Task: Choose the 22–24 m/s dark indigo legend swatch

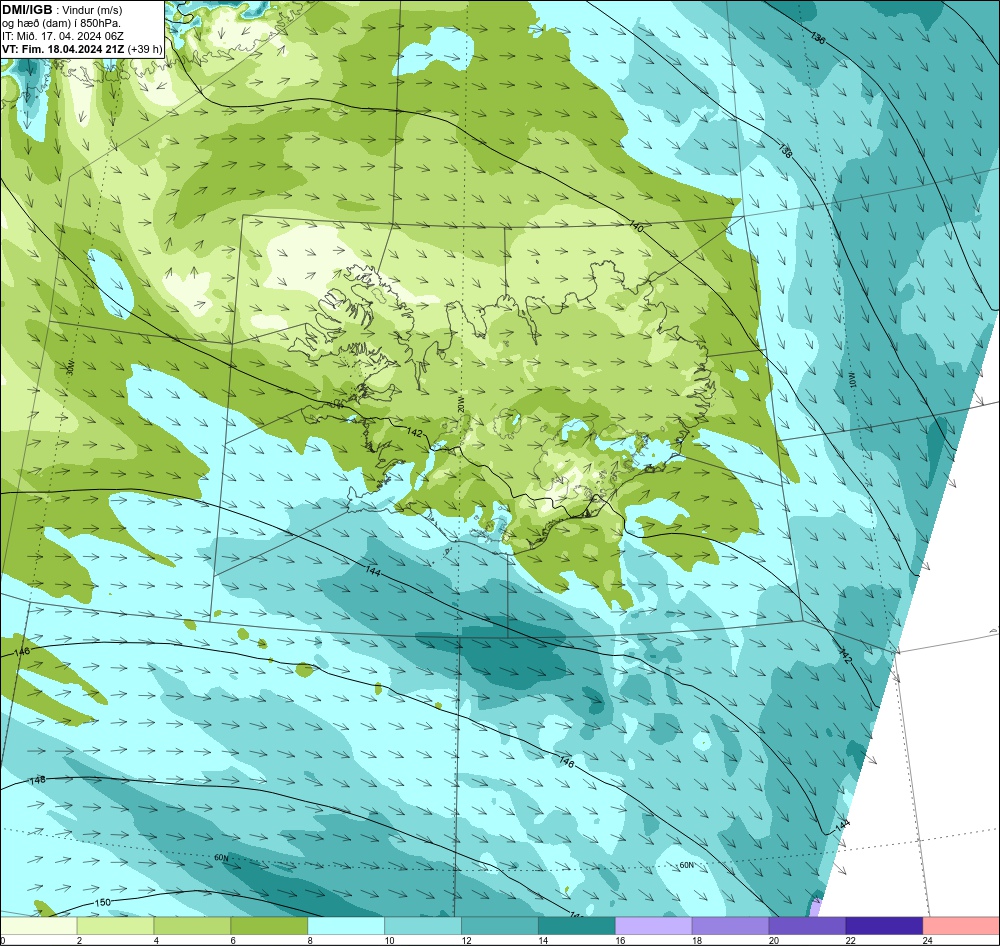Action: click(884, 926)
